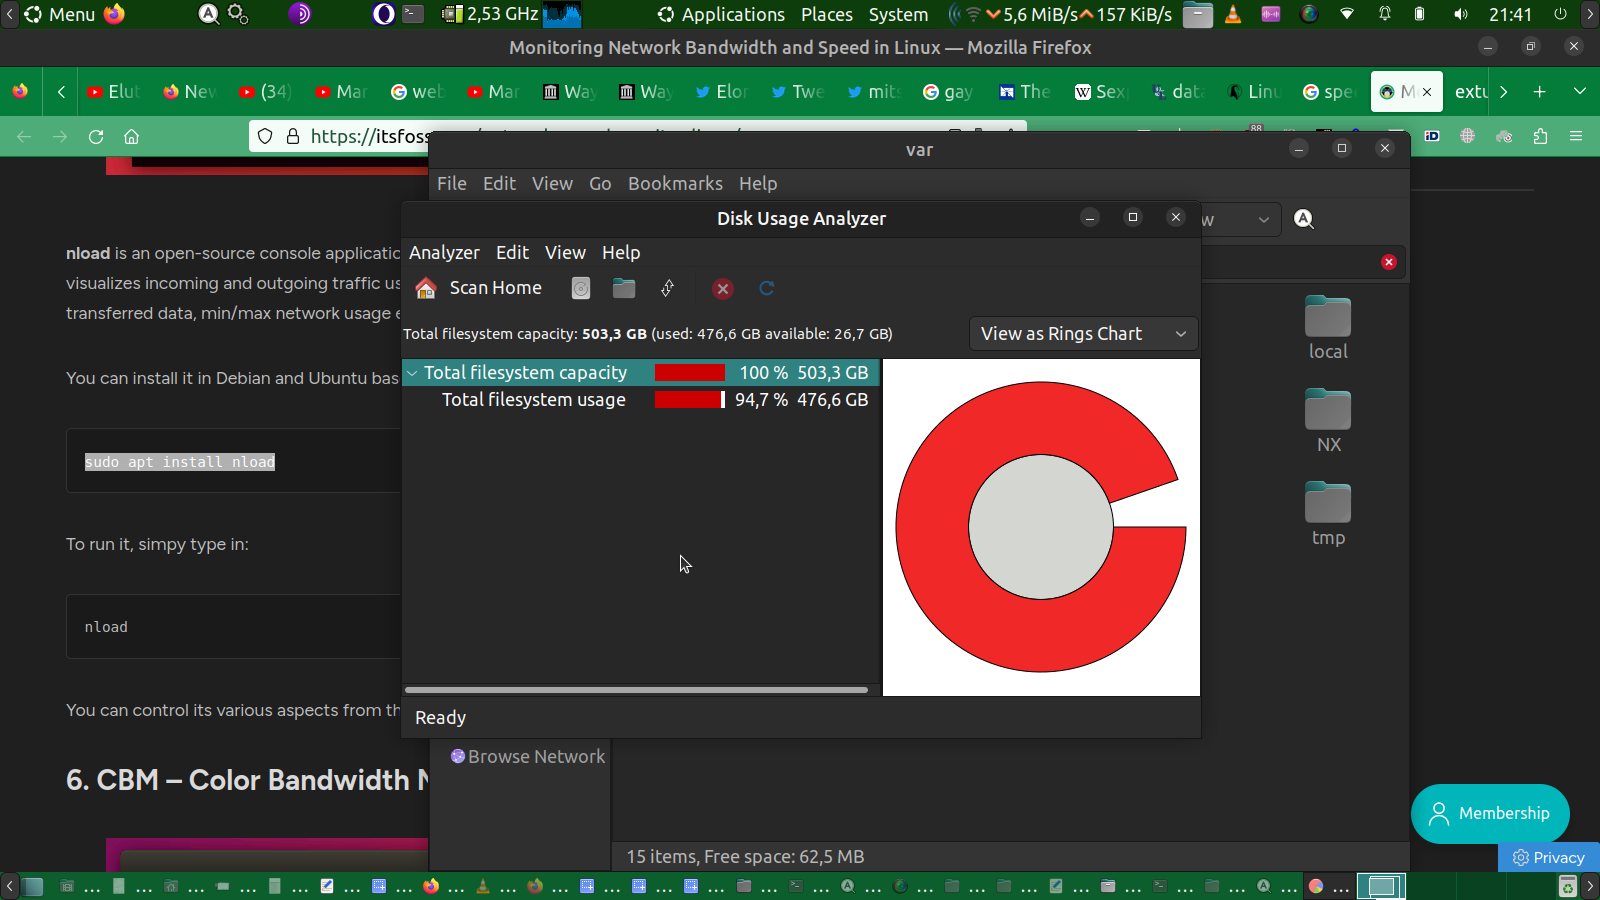Open the tmp folder
The width and height of the screenshot is (1600, 900).
pyautogui.click(x=1328, y=505)
